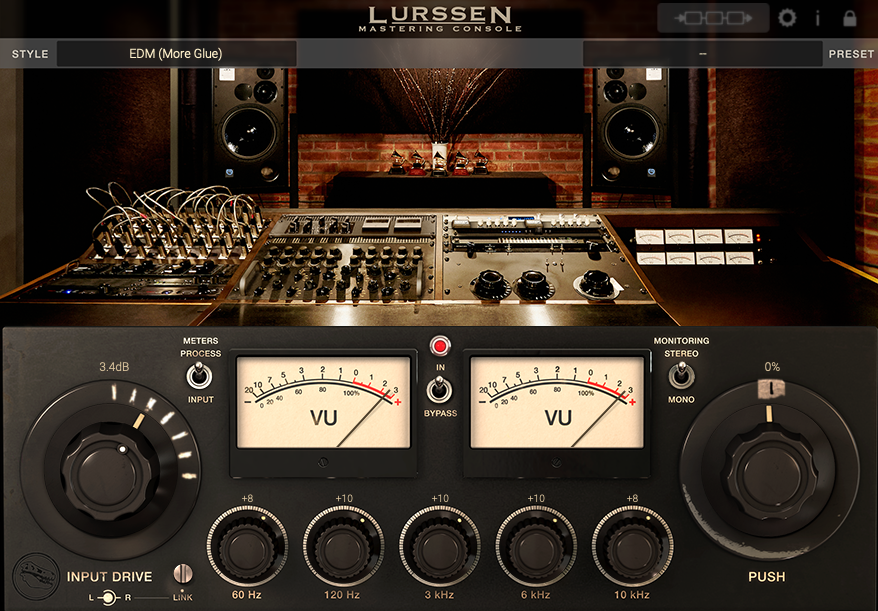Click the red IN indicator light

(440, 346)
